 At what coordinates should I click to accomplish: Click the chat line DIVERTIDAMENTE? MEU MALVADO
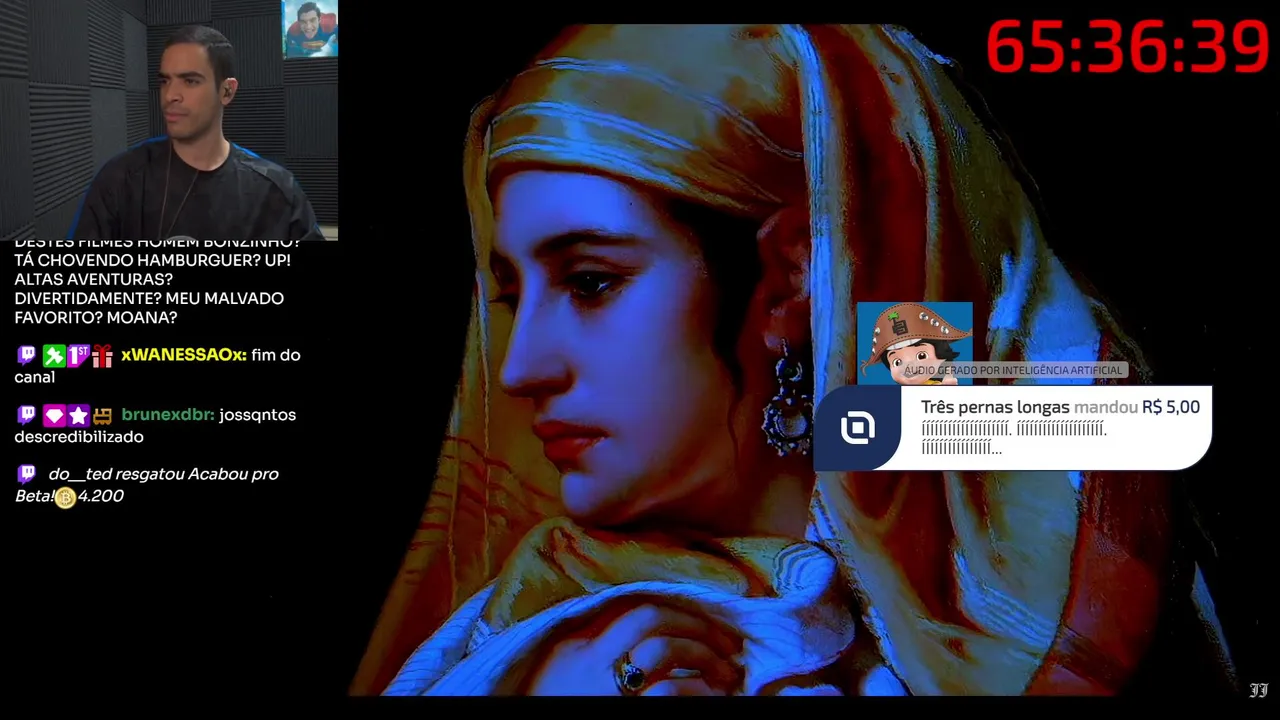click(x=149, y=298)
